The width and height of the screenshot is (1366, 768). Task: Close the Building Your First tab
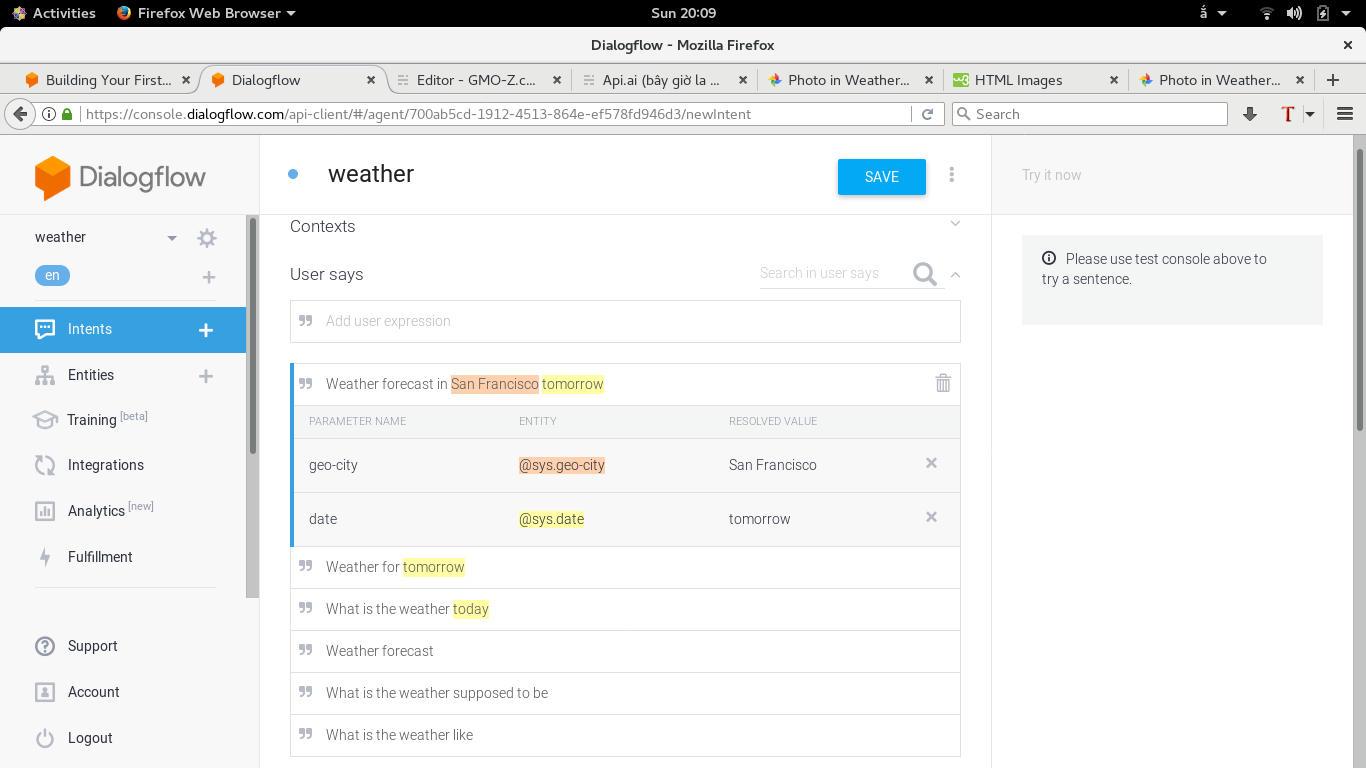coord(186,80)
